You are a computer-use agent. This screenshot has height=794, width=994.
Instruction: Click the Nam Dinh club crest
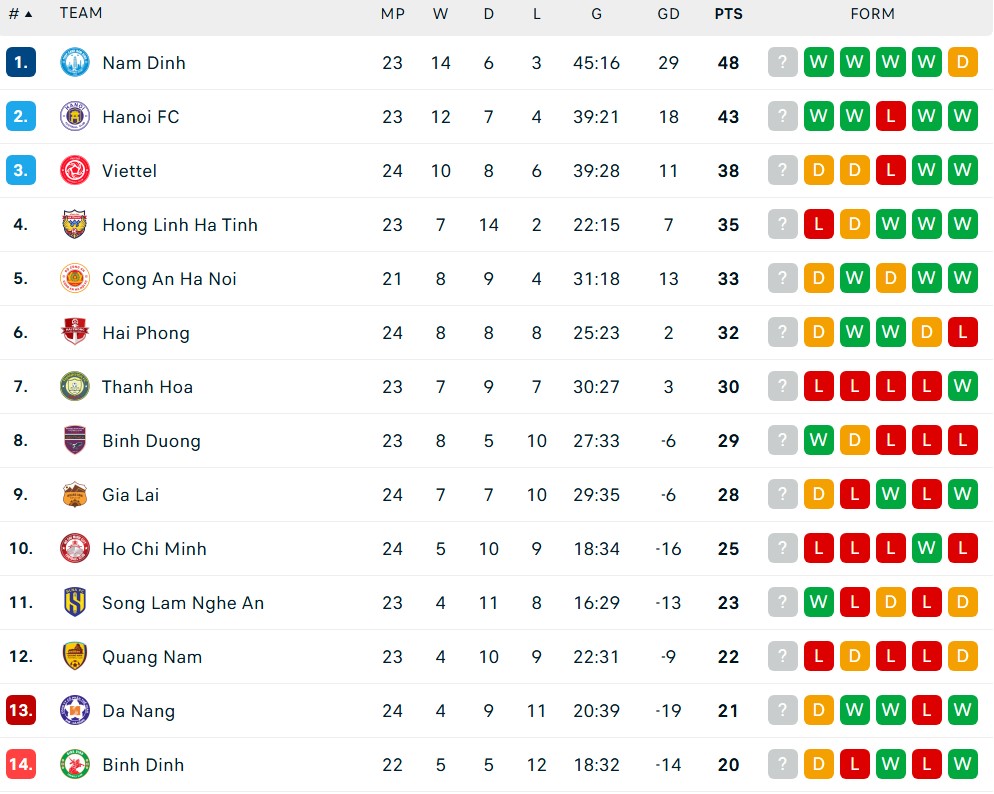coord(75,63)
